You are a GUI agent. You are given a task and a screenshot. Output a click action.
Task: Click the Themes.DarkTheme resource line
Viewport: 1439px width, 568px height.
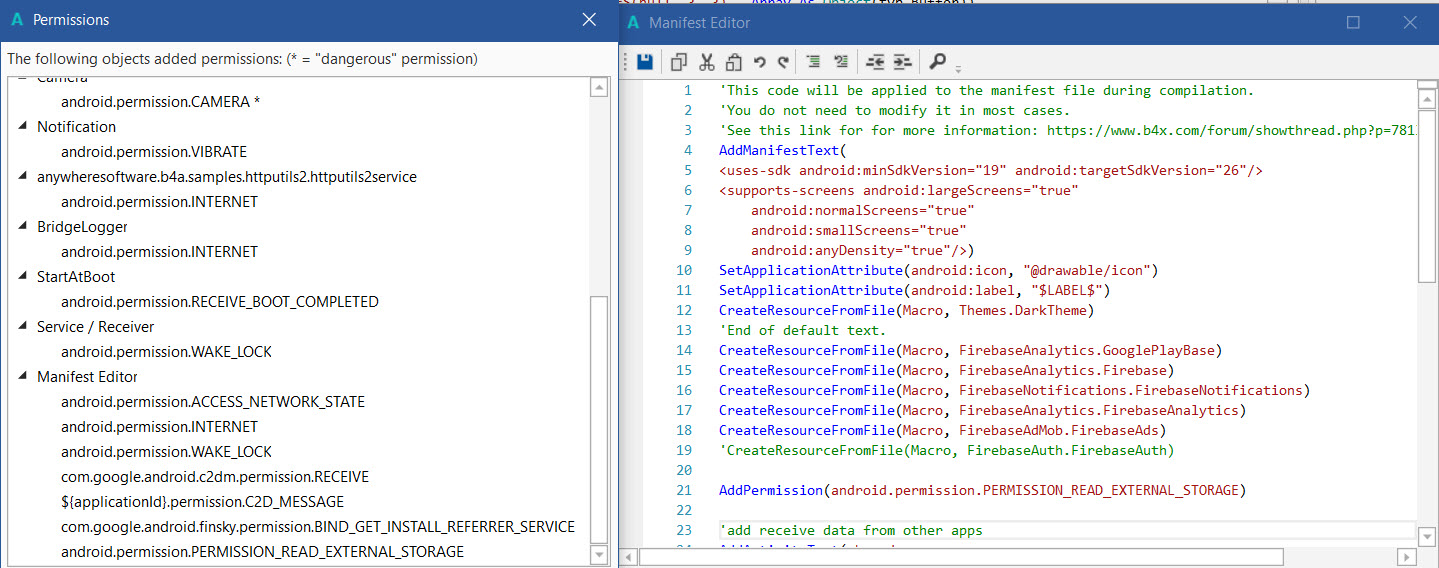point(906,310)
